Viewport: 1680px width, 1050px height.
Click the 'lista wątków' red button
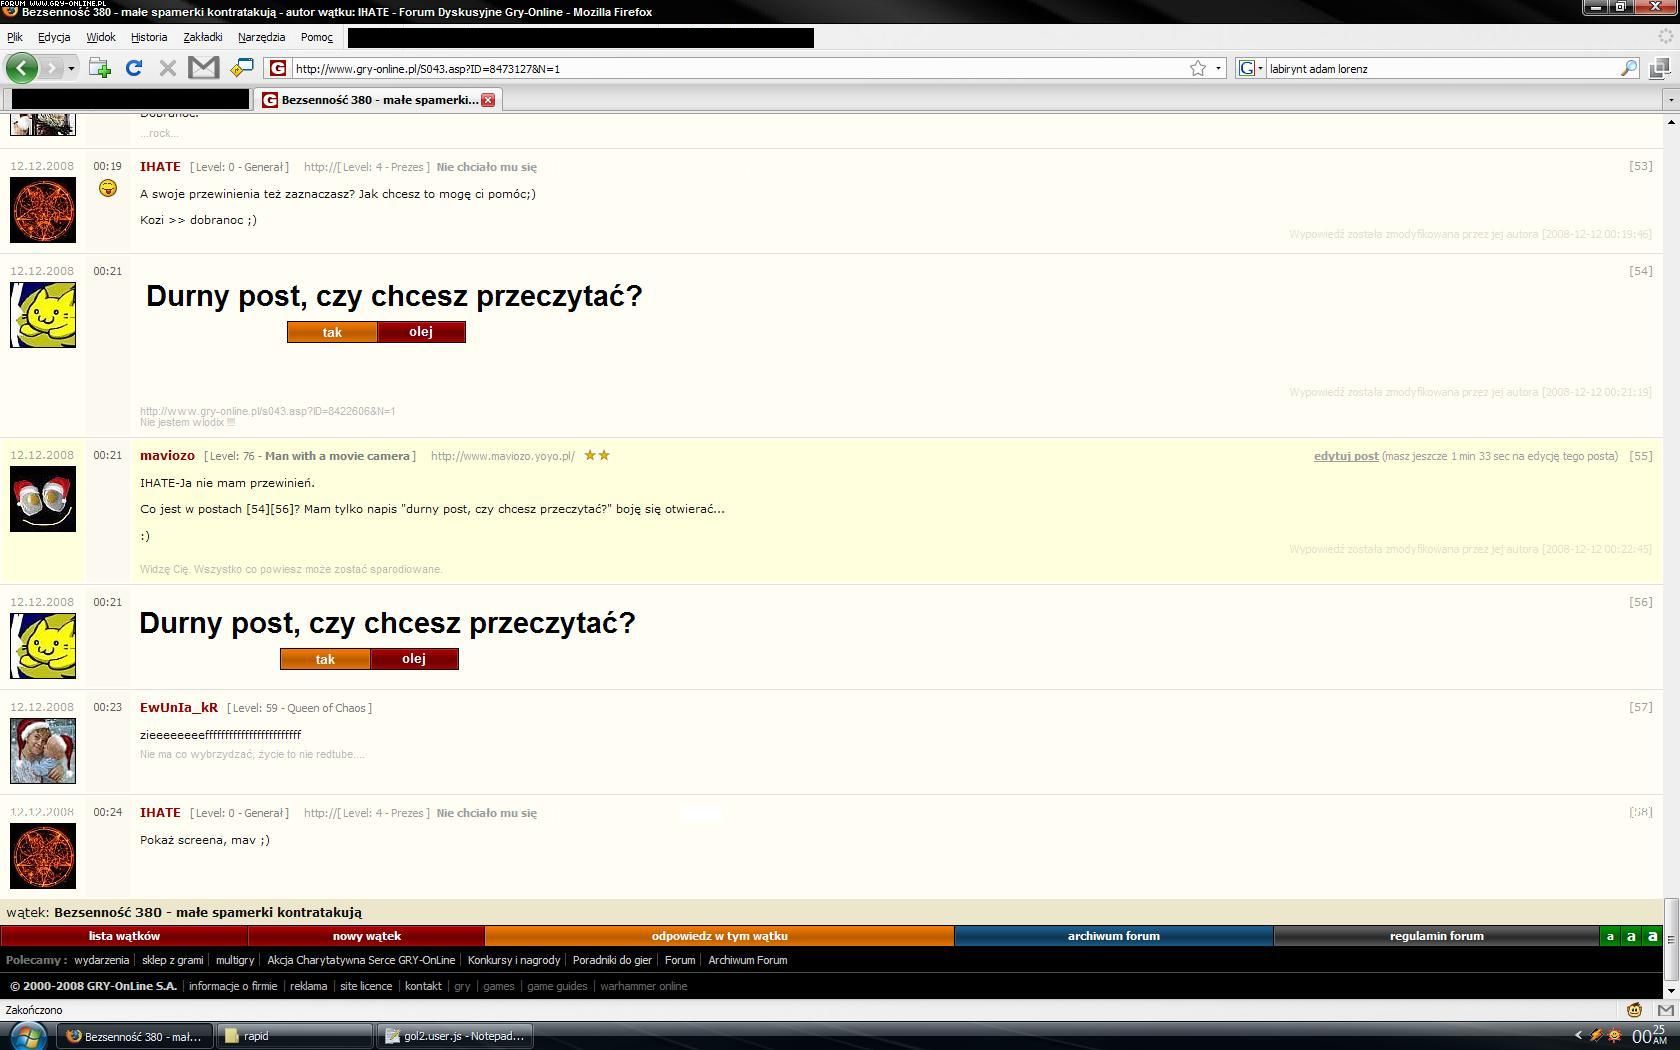click(124, 936)
